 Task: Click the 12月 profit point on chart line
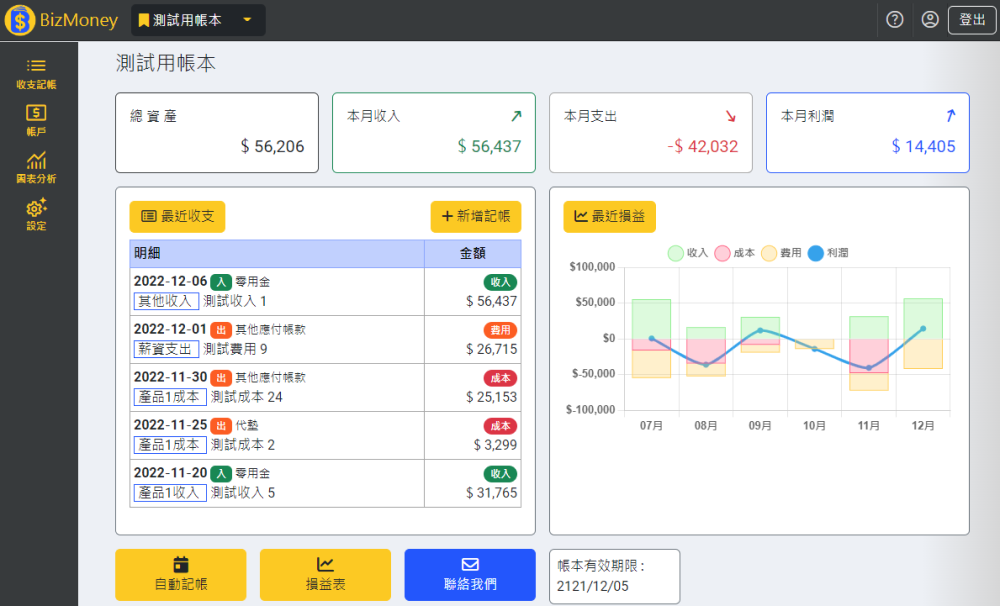[923, 329]
